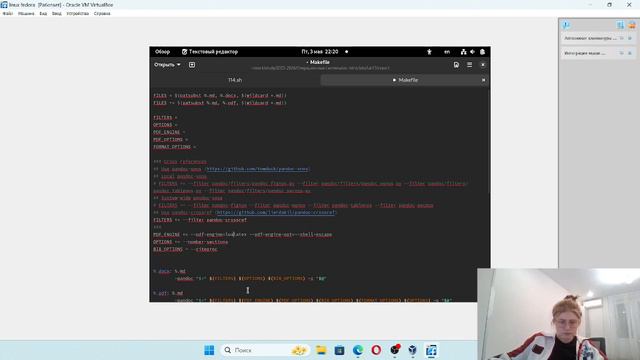
Task: Select the Makefile tab
Action: click(405, 80)
